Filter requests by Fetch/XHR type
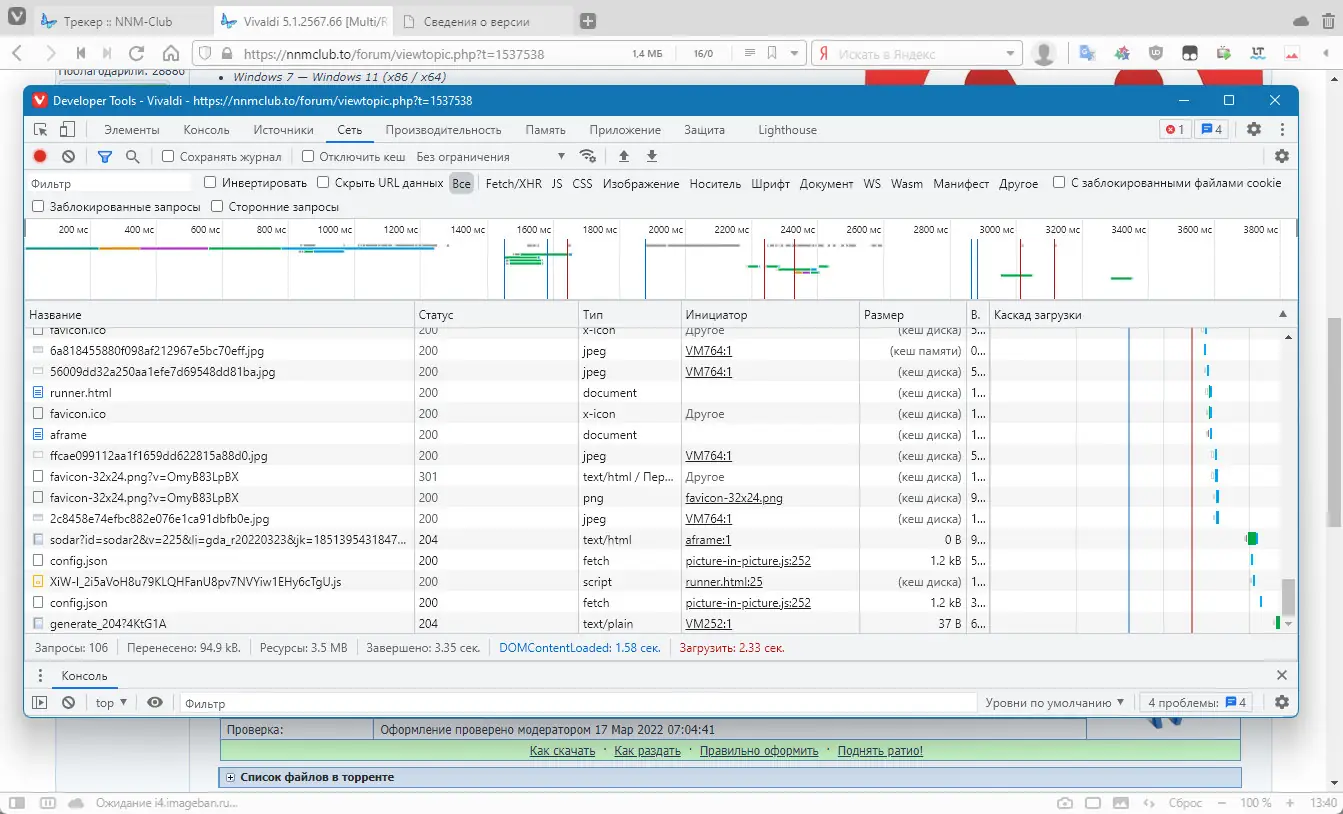This screenshot has width=1343, height=814. (513, 184)
